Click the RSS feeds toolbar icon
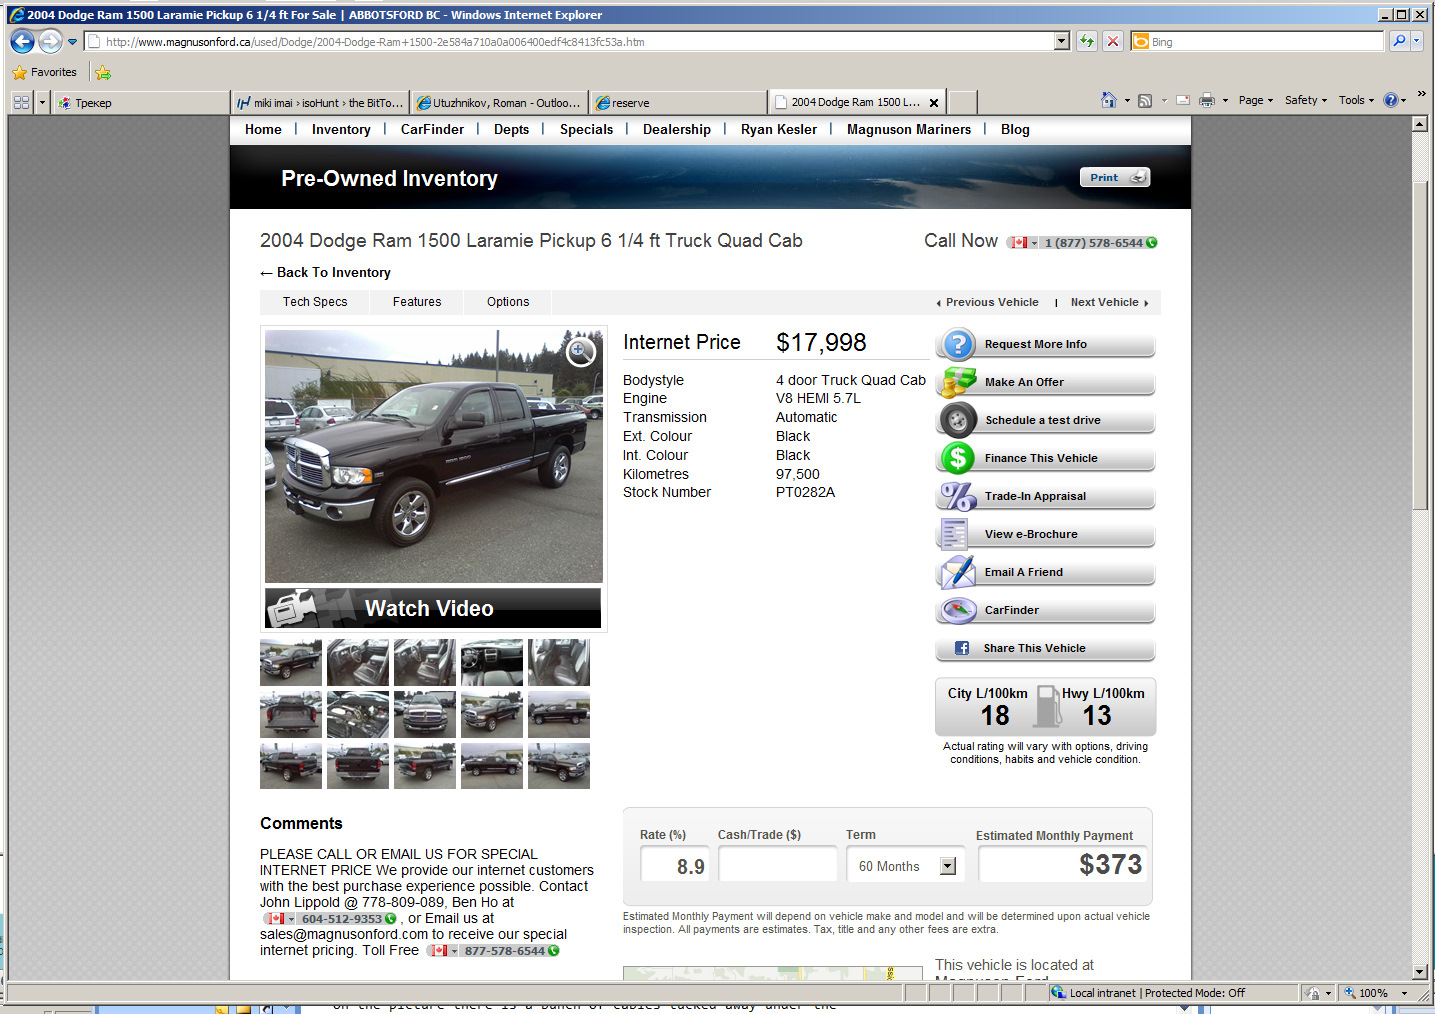 [x=1145, y=100]
